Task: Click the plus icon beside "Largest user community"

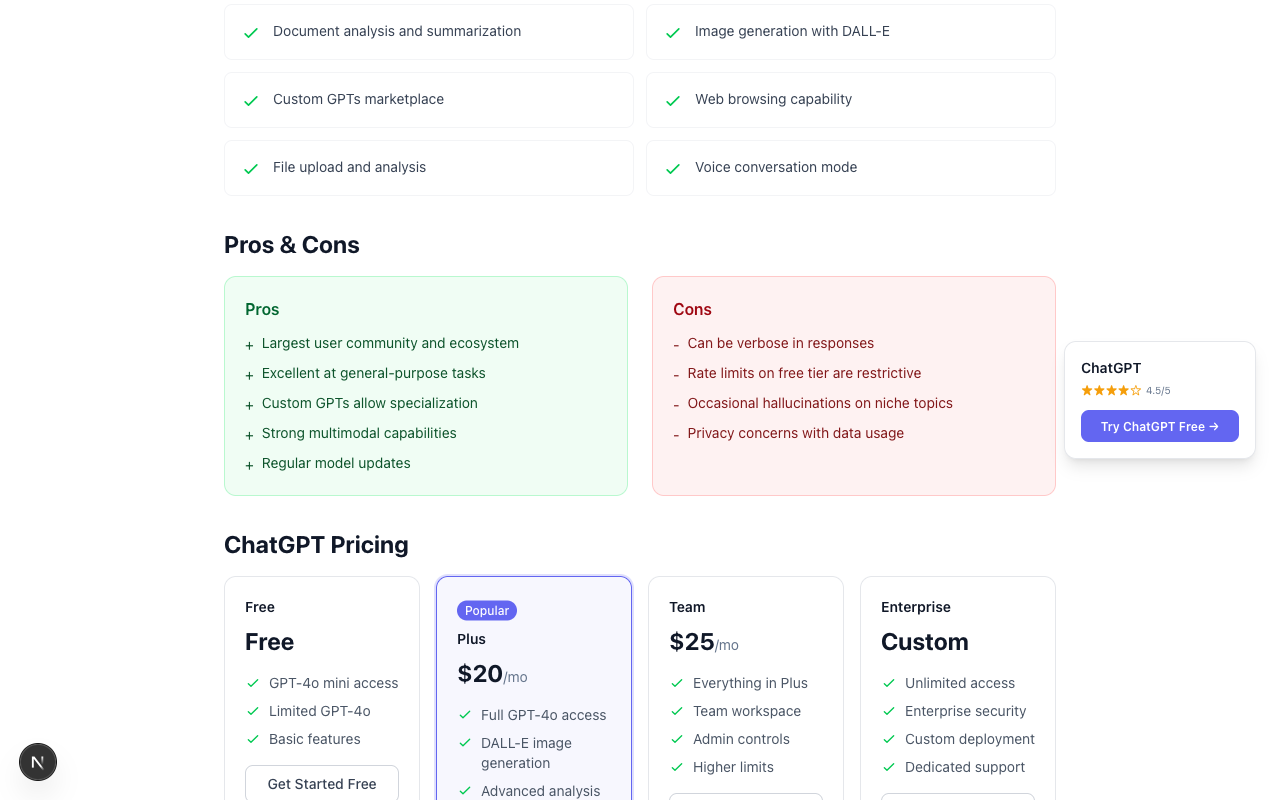Action: click(x=248, y=344)
